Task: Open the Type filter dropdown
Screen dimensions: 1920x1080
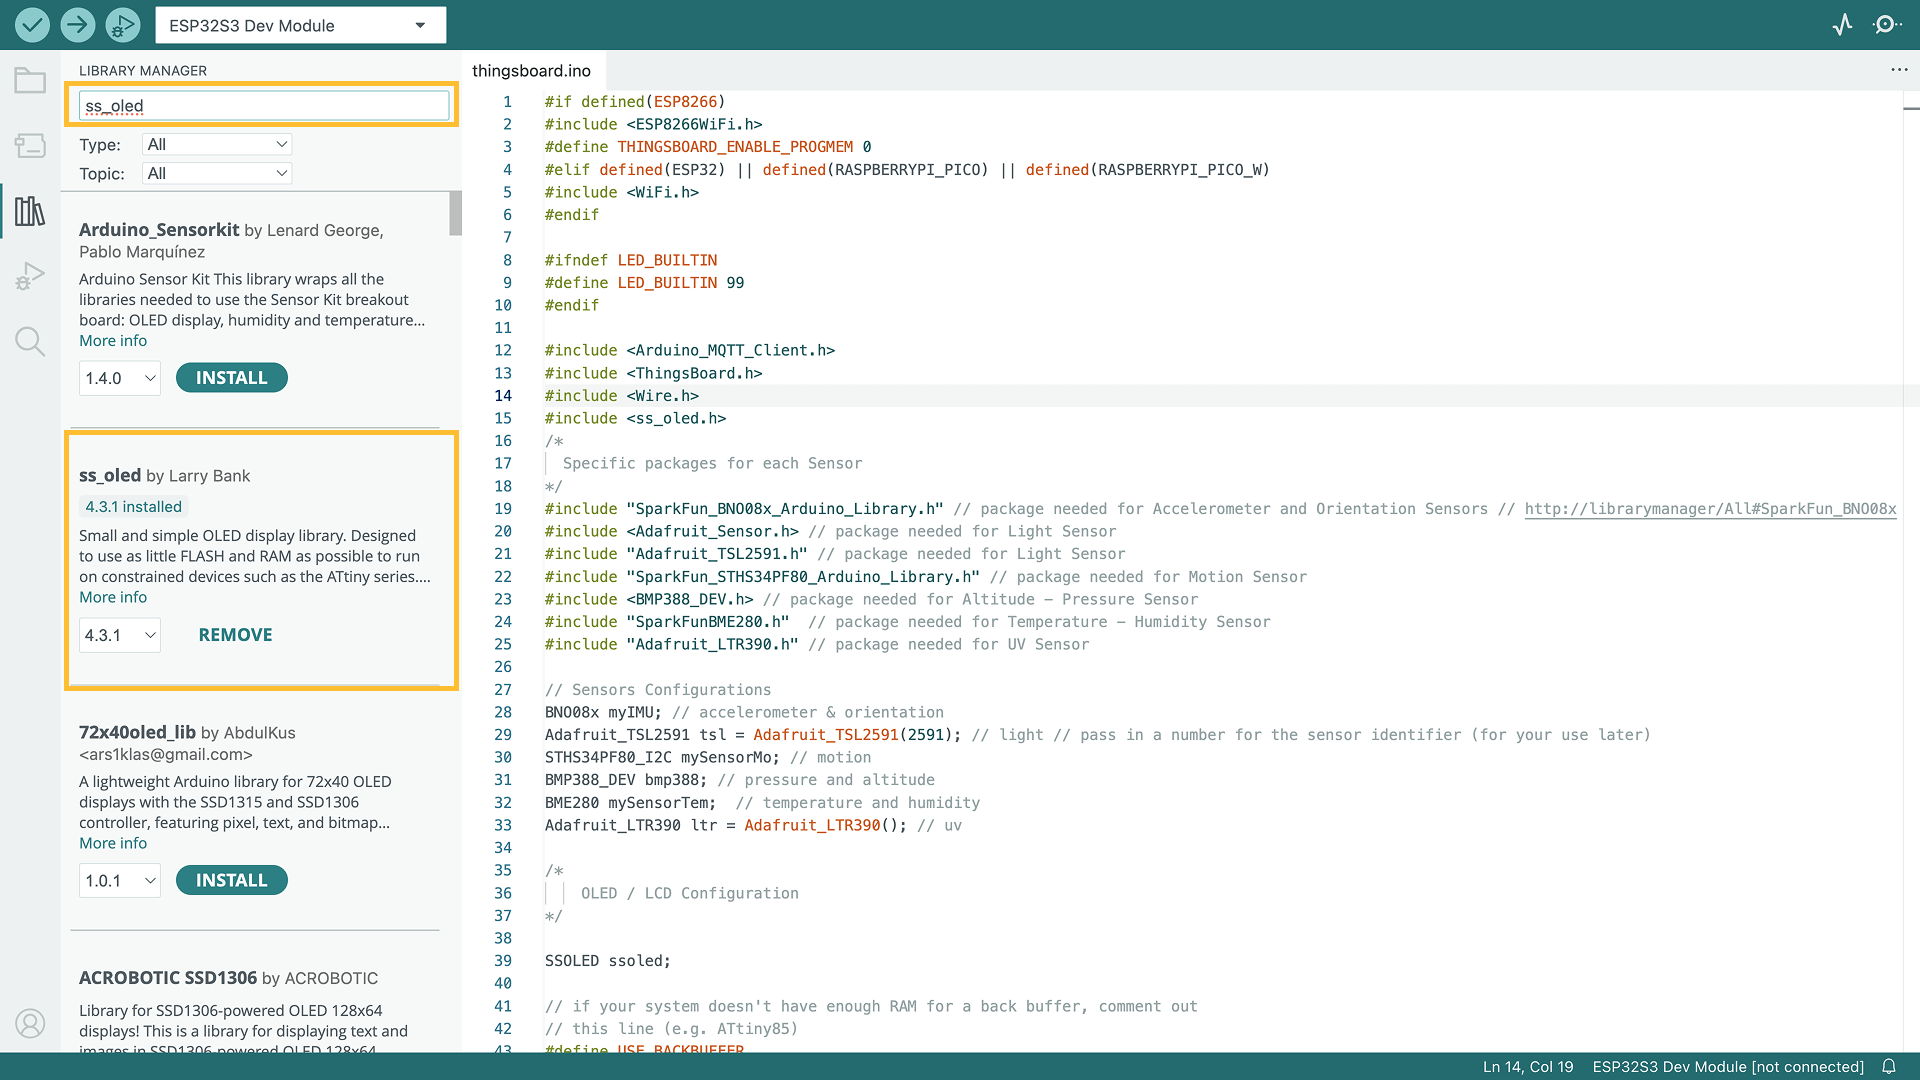Action: click(x=217, y=144)
